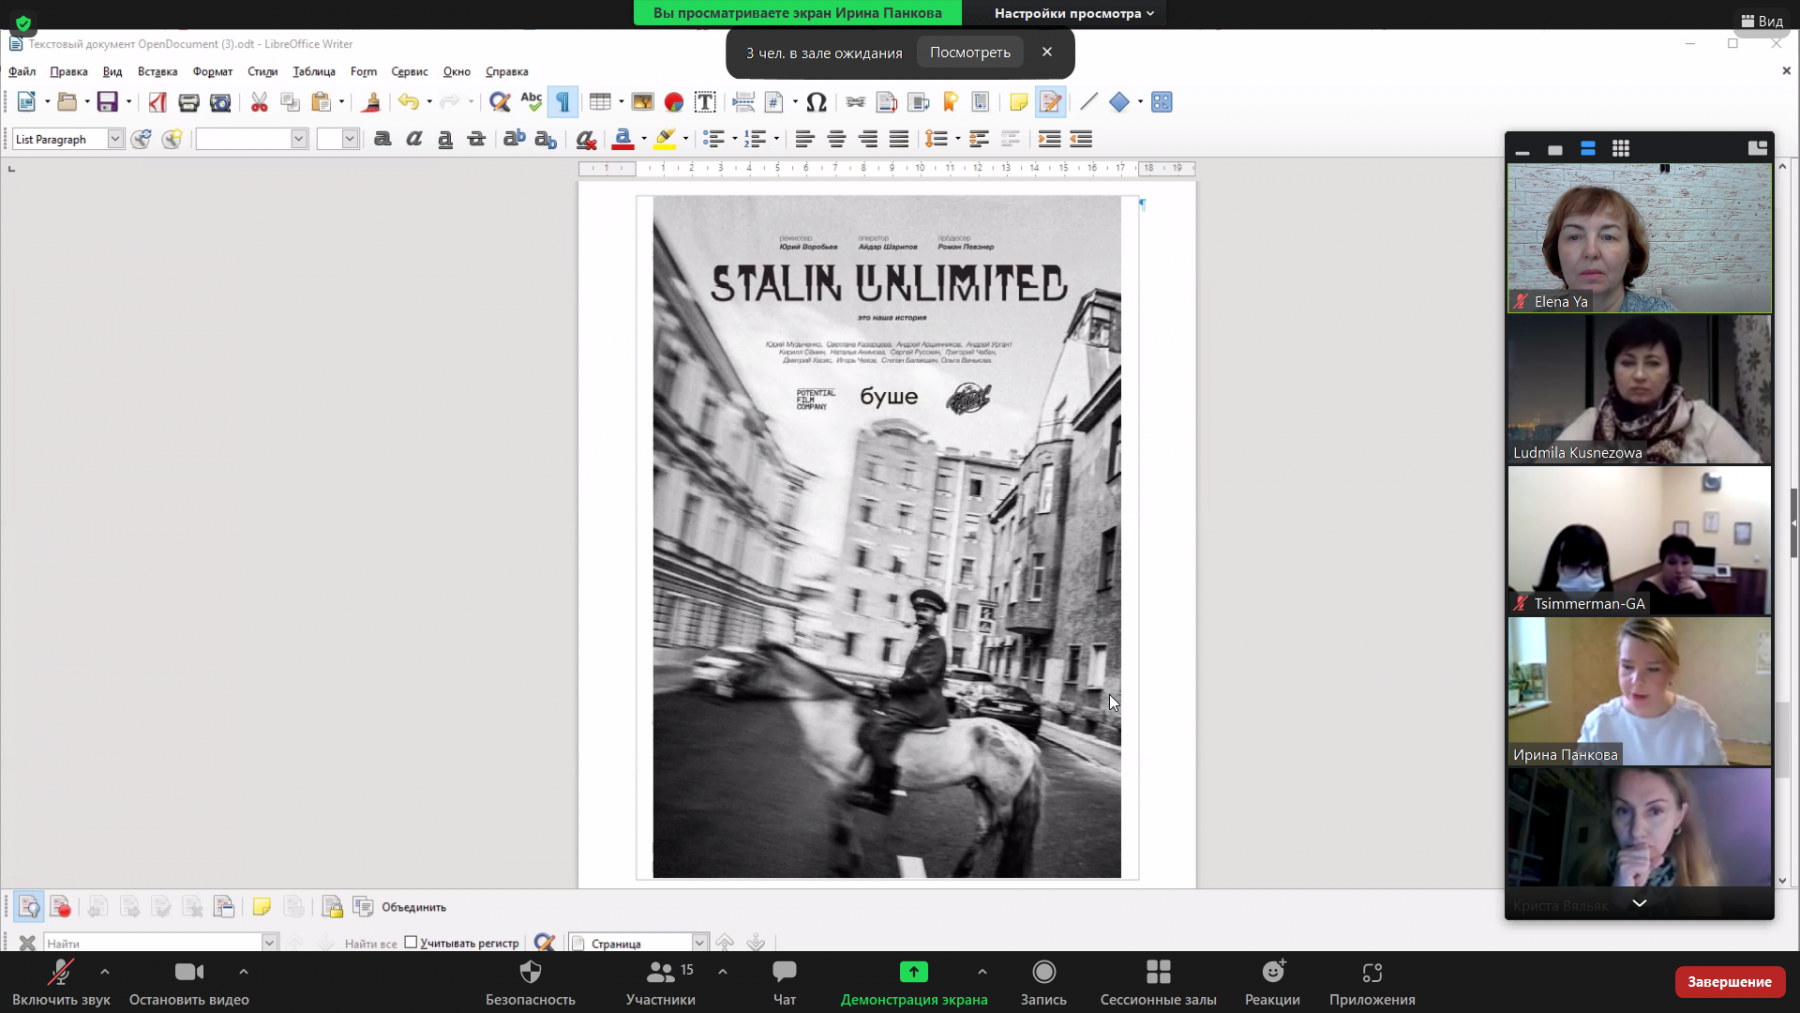Open Участники participants panel
The image size is (1800, 1013).
tap(660, 982)
